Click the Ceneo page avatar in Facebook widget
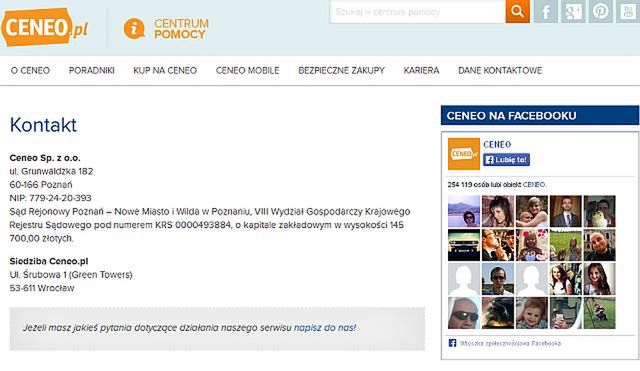This screenshot has width=640, height=371. point(464,154)
